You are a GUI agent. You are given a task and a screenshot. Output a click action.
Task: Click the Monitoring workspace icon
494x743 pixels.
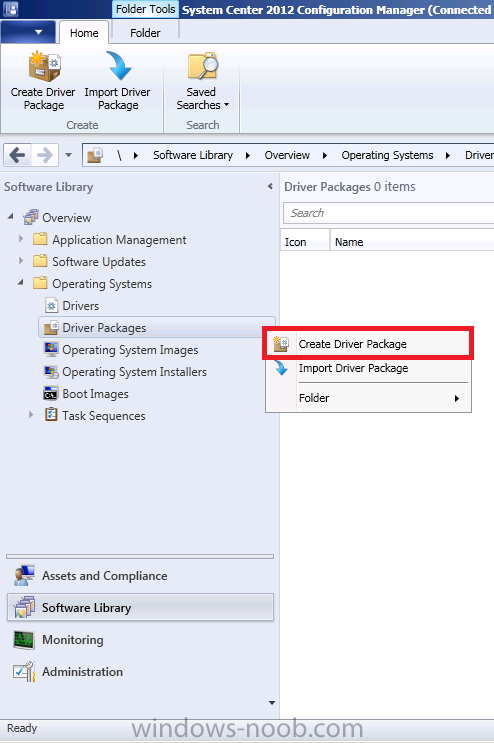click(x=24, y=640)
